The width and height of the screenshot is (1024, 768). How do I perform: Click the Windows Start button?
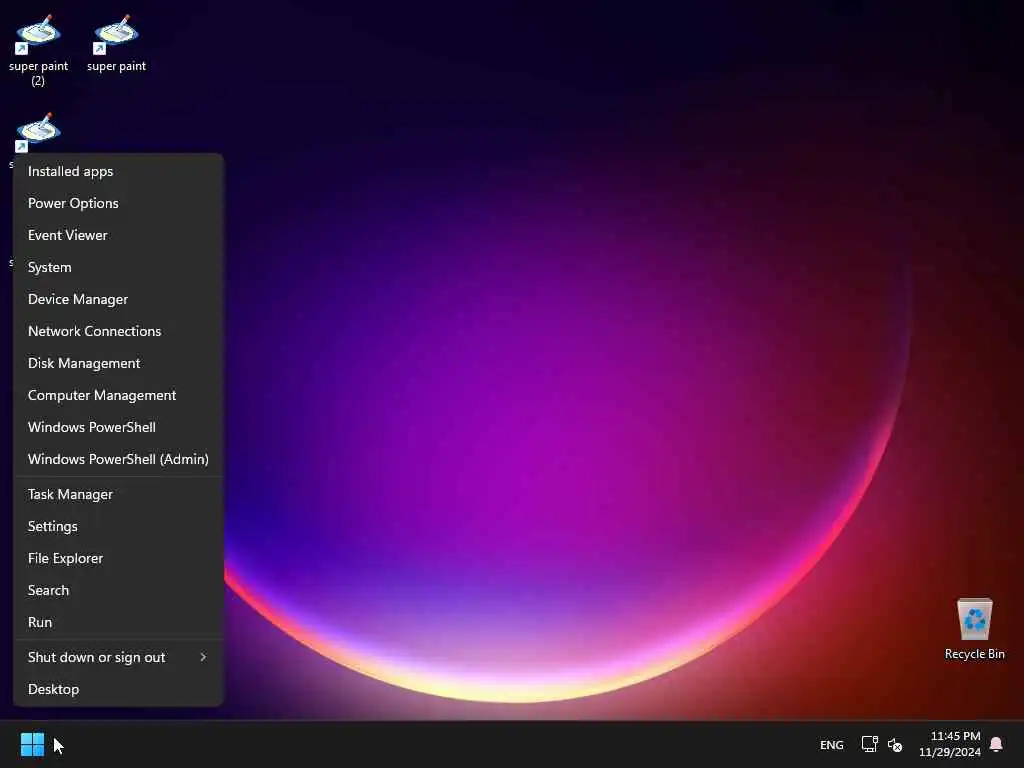(32, 744)
